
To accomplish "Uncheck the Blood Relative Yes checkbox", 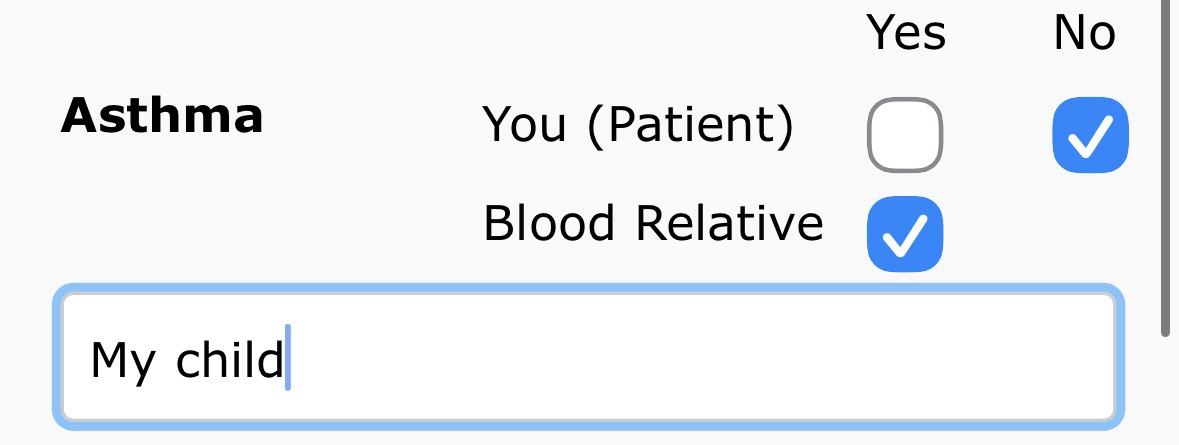I will point(904,234).
